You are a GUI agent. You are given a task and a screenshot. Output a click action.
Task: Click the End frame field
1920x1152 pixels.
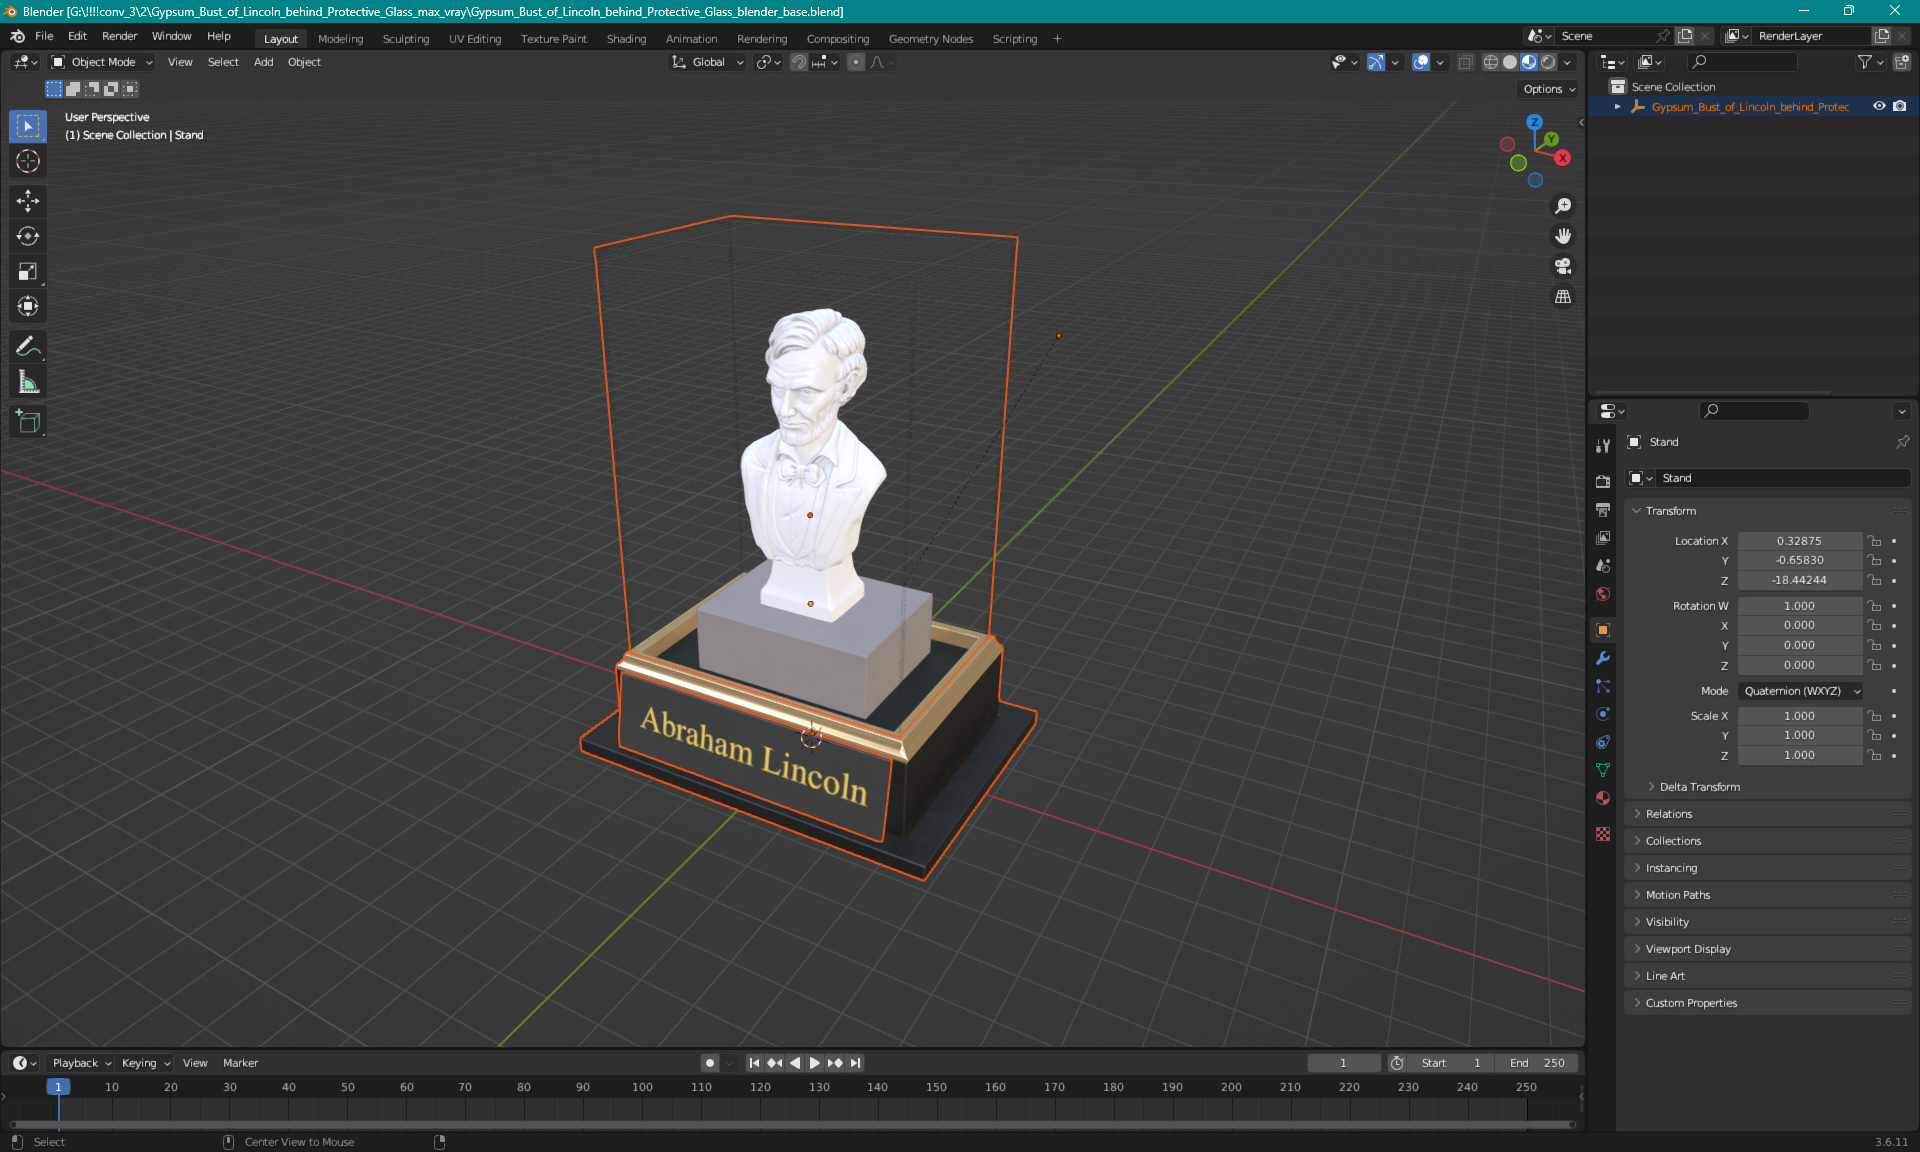(x=1538, y=1063)
